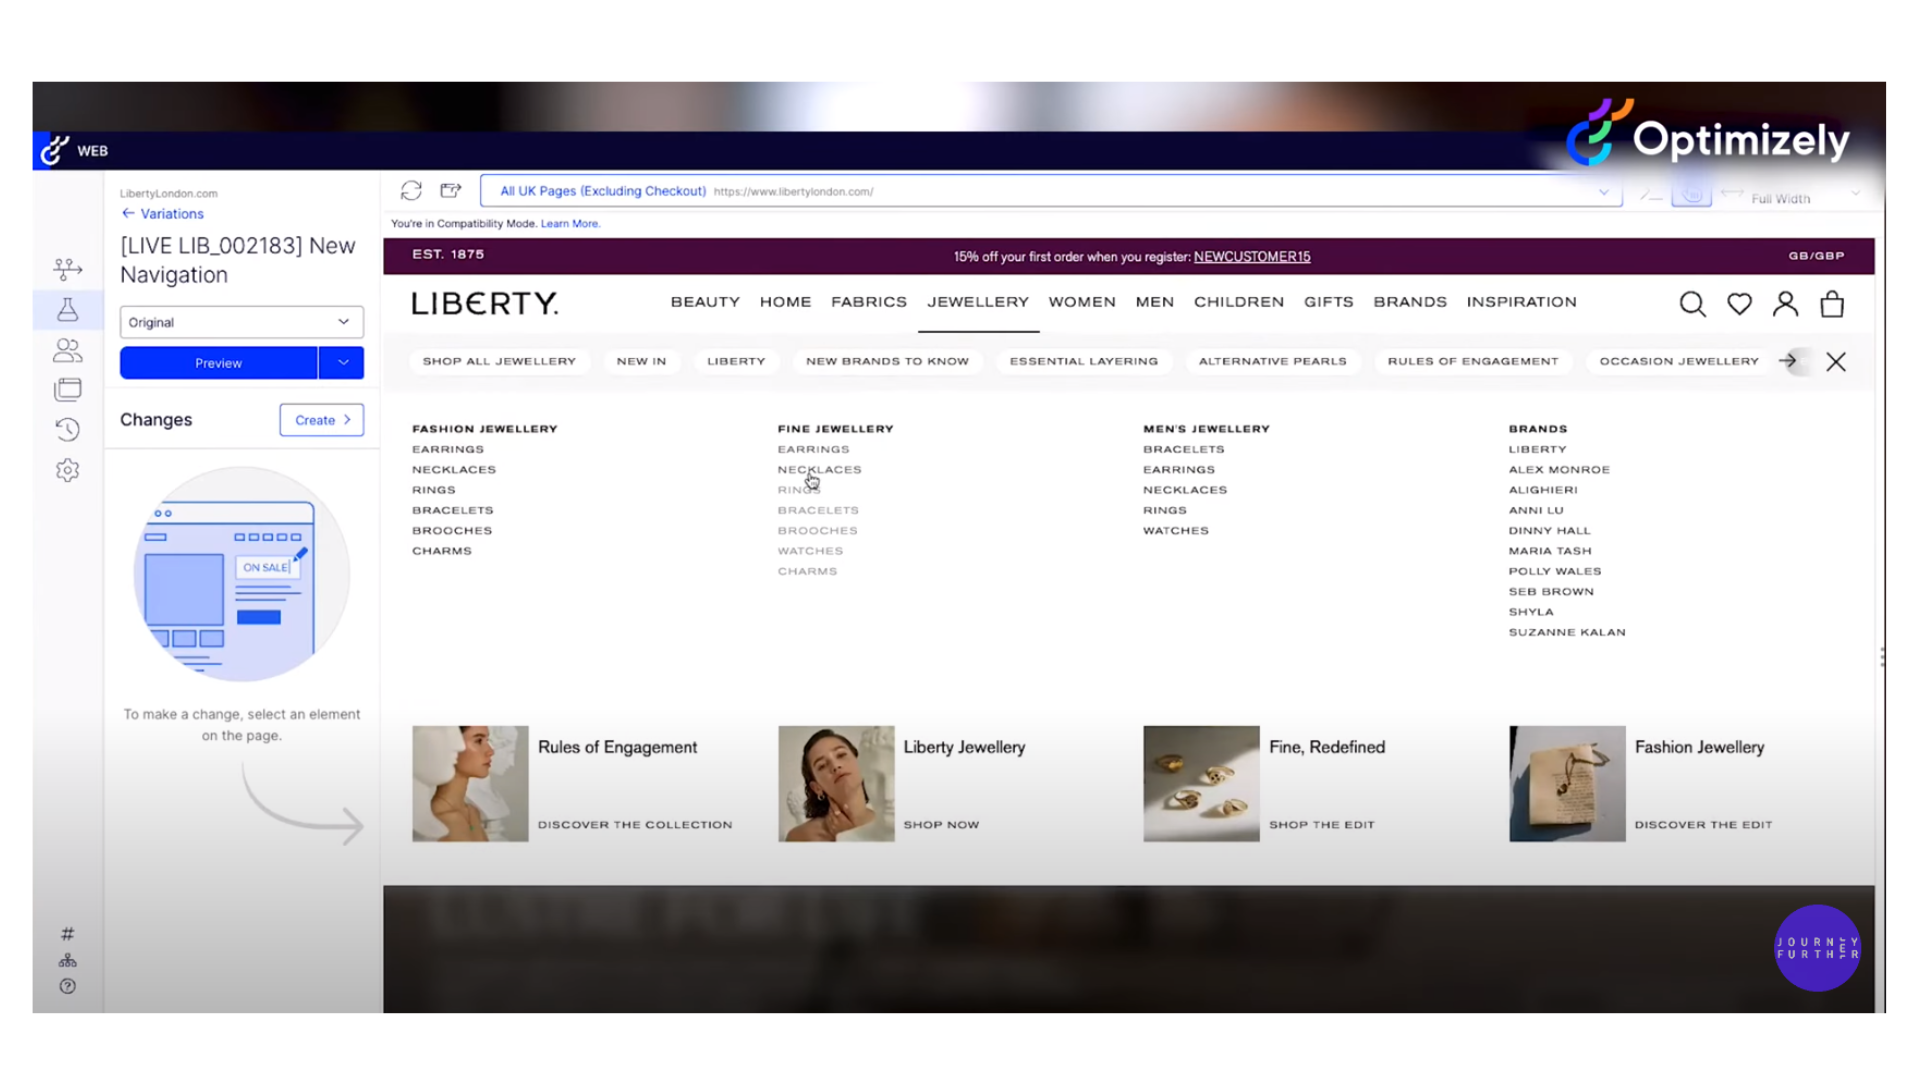Open the Pages window icon in sidebar
This screenshot has width=1920, height=1080.
pos(67,389)
